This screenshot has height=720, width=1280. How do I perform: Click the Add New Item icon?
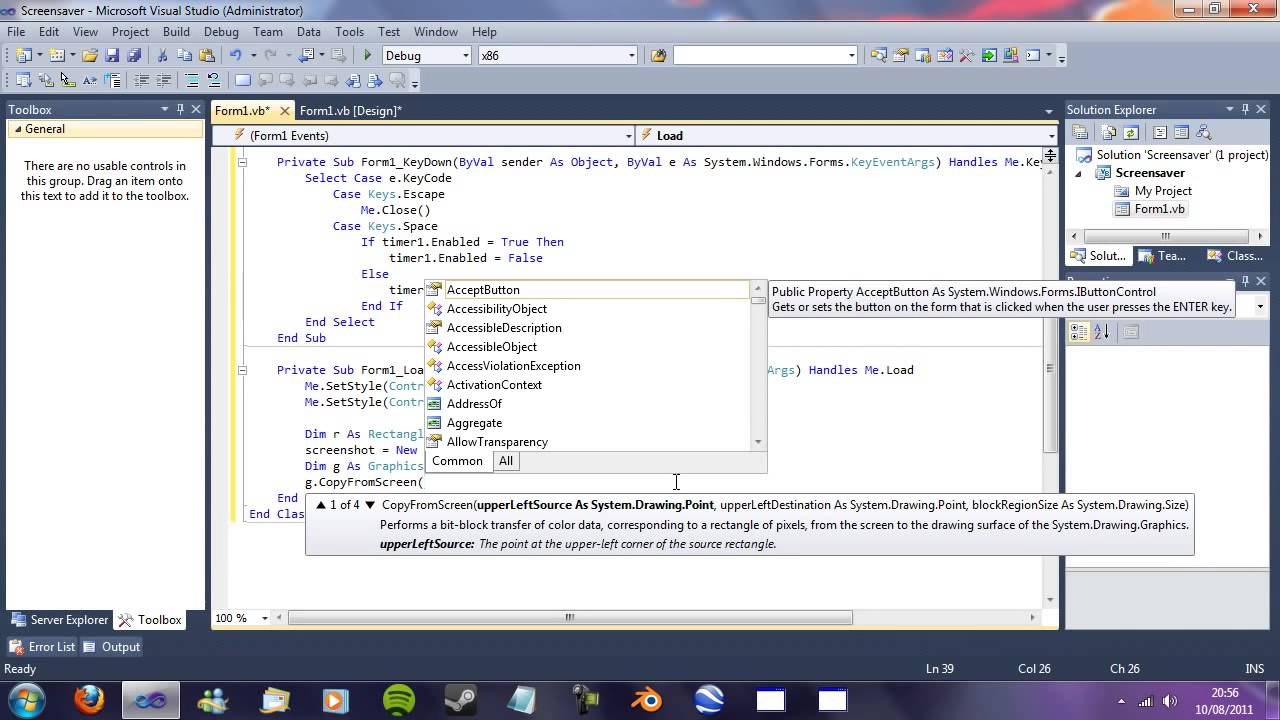57,55
